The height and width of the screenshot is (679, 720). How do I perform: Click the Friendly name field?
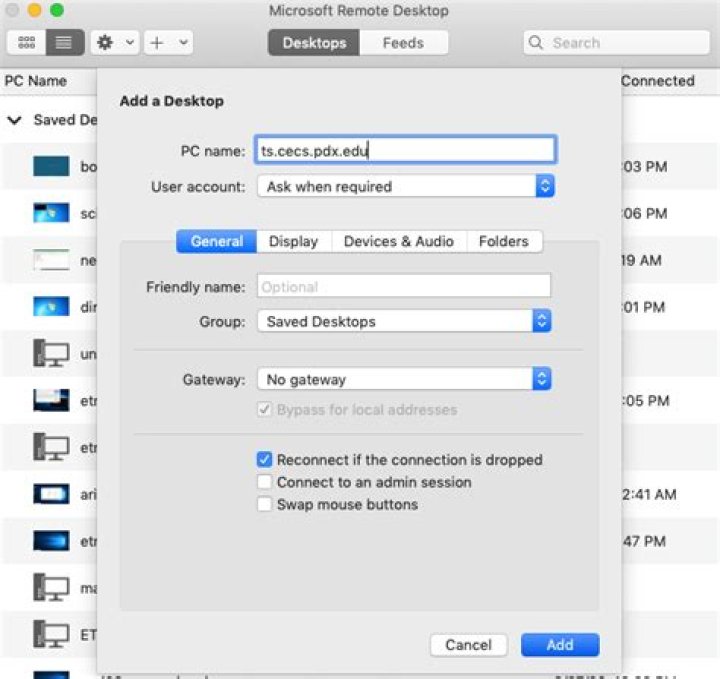click(404, 286)
